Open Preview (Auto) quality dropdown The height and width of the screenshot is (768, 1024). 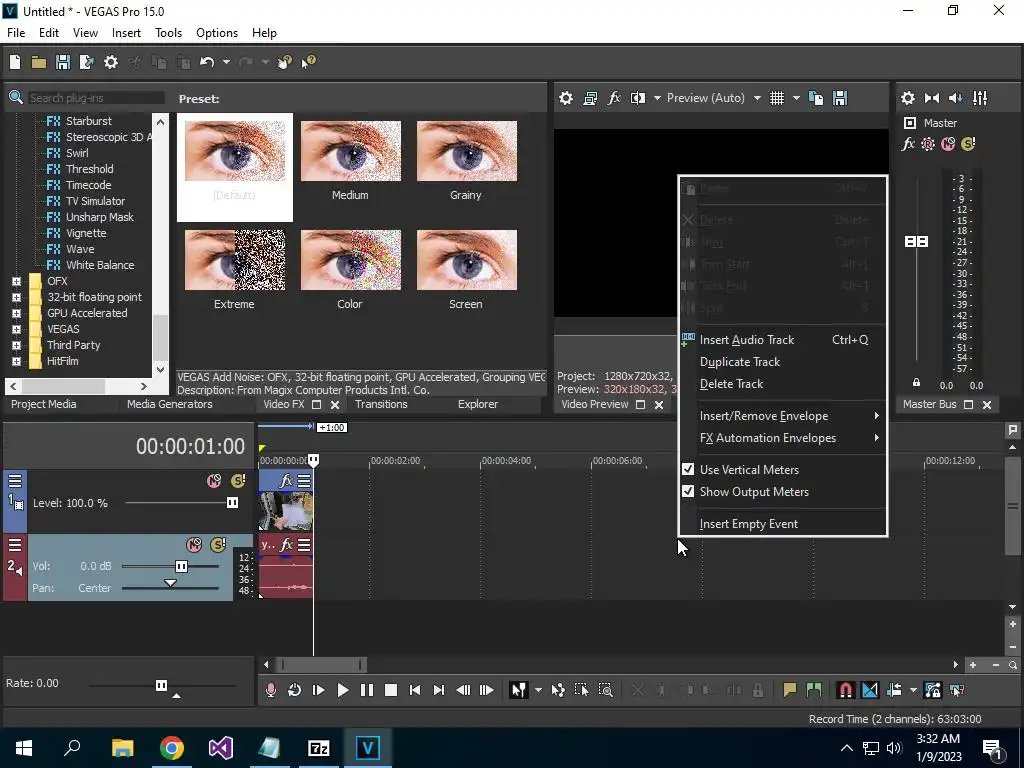[x=757, y=98]
